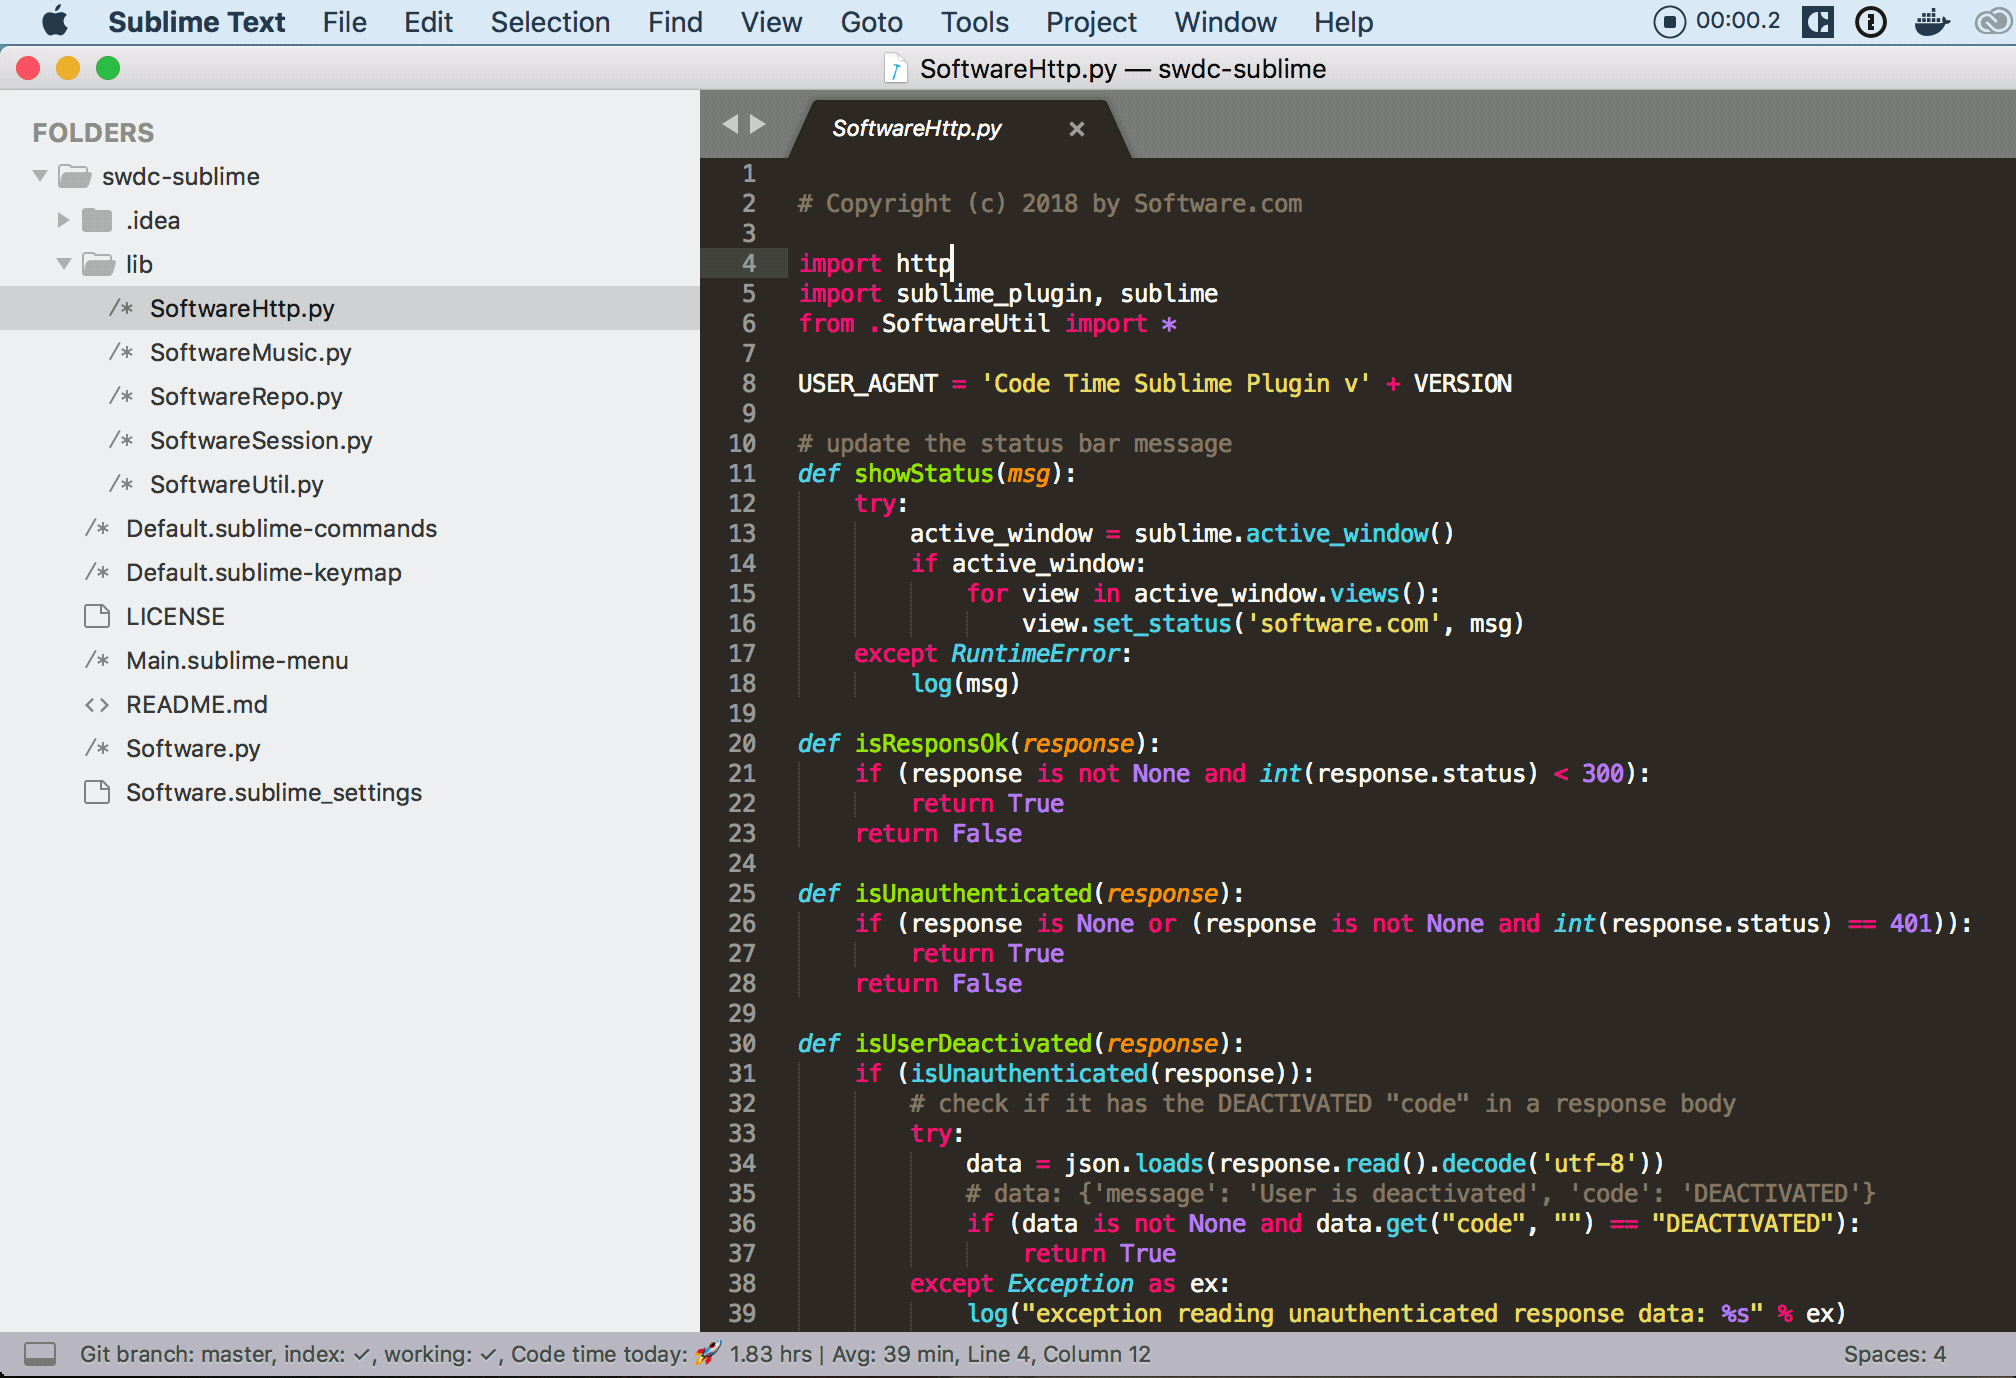The width and height of the screenshot is (2016, 1378).
Task: Collapse the lib folder
Action: point(63,264)
